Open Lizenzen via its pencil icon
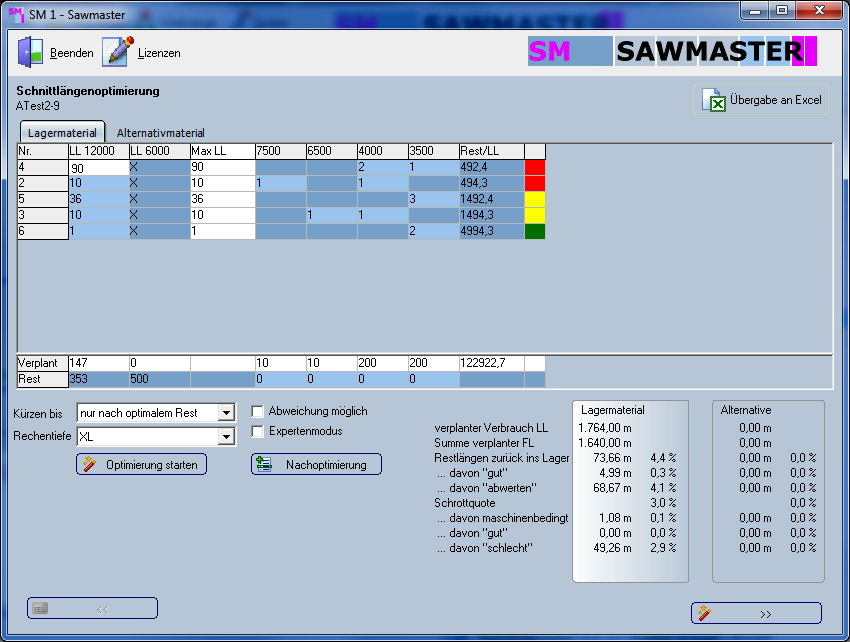The width and height of the screenshot is (850, 642). (x=118, y=52)
